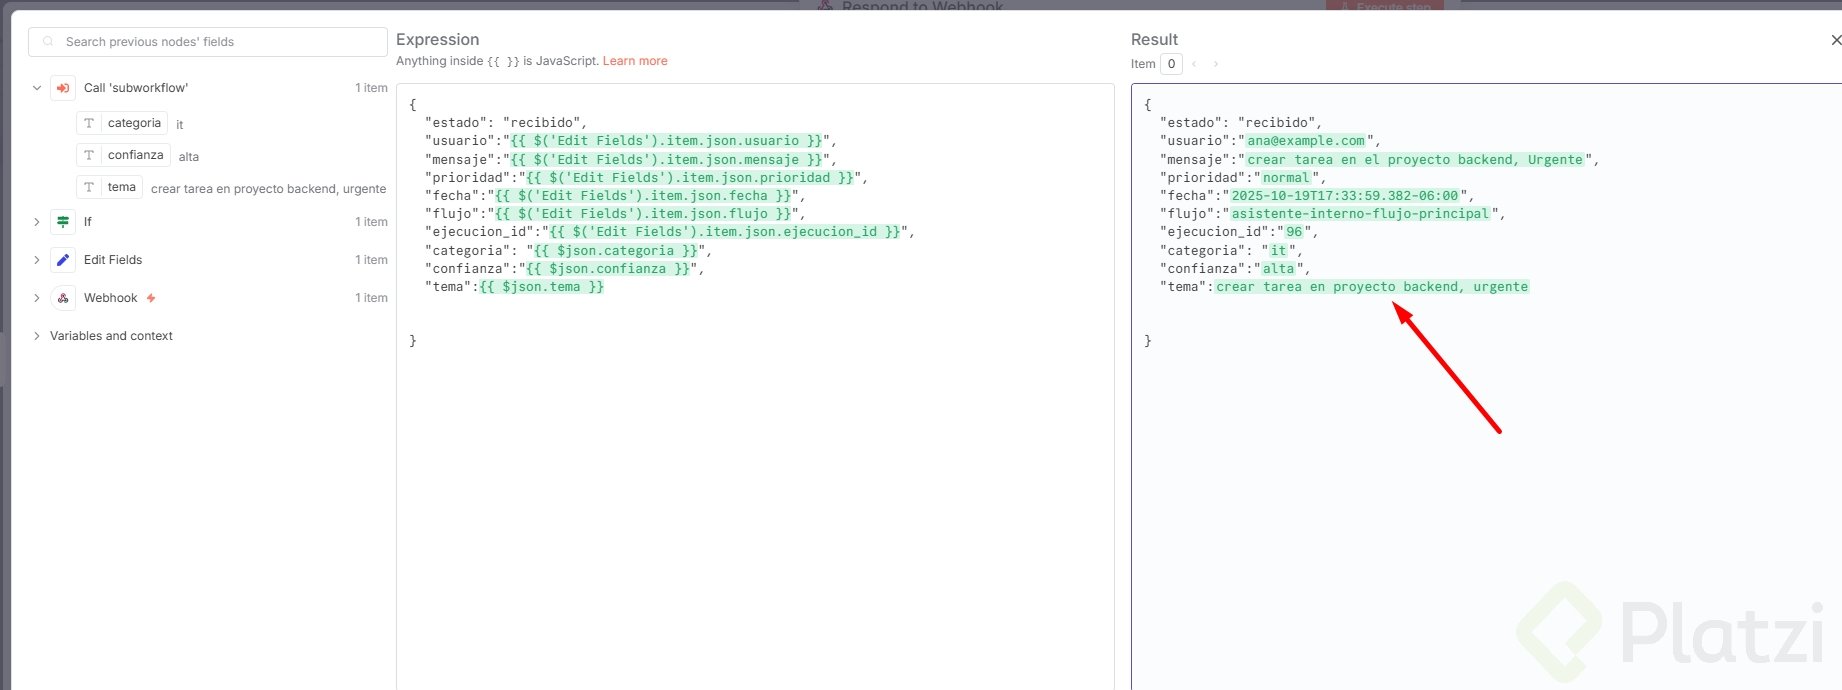Click the Result heading
The height and width of the screenshot is (690, 1842).
pos(1155,39)
